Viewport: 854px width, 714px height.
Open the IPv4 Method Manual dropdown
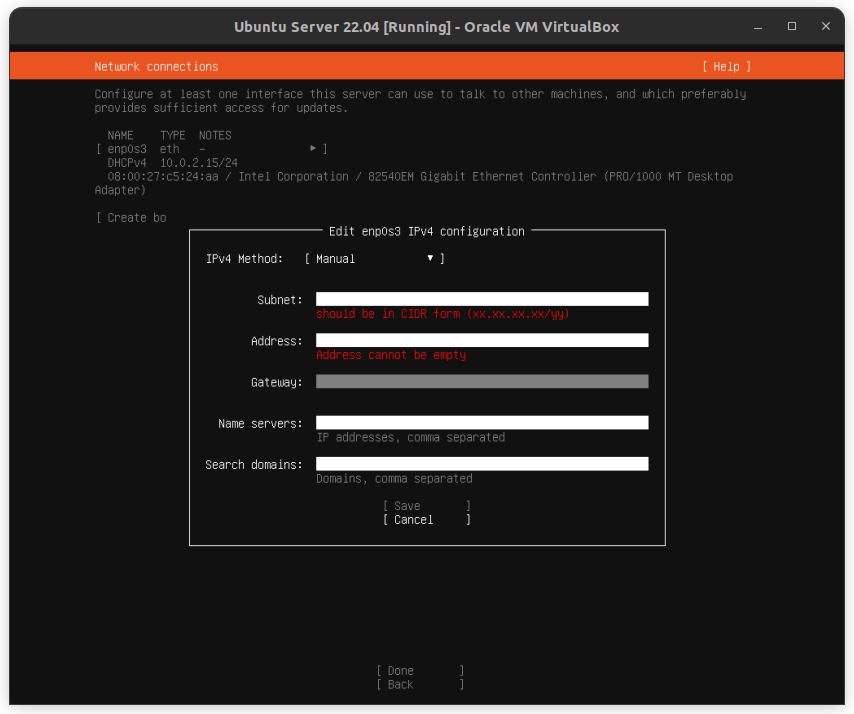pos(374,259)
